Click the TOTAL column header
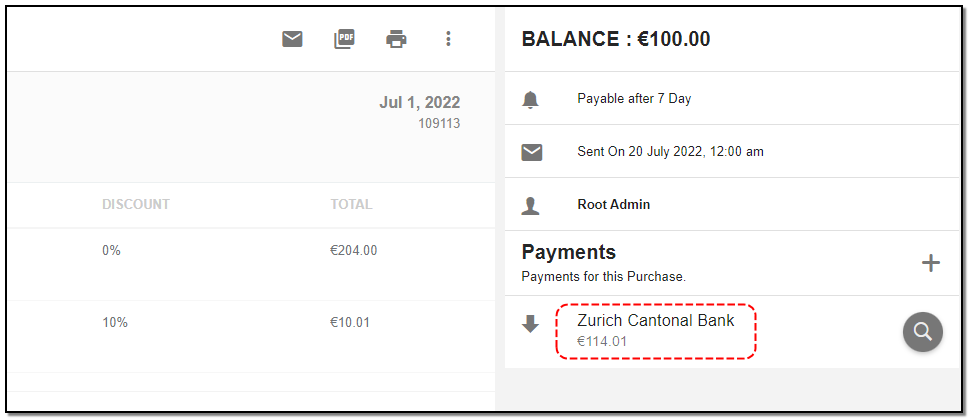 pos(351,204)
